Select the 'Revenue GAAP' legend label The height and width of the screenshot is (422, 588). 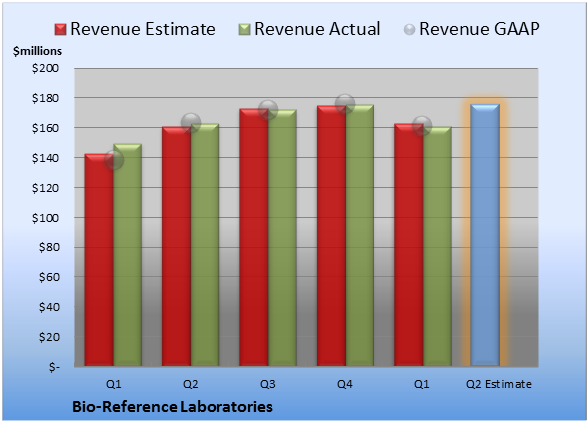pyautogui.click(x=479, y=29)
